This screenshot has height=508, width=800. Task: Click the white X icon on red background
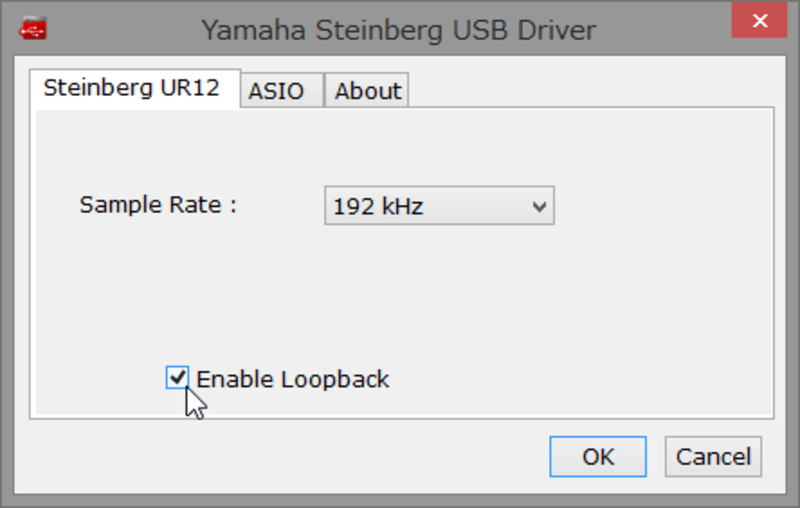[x=760, y=20]
